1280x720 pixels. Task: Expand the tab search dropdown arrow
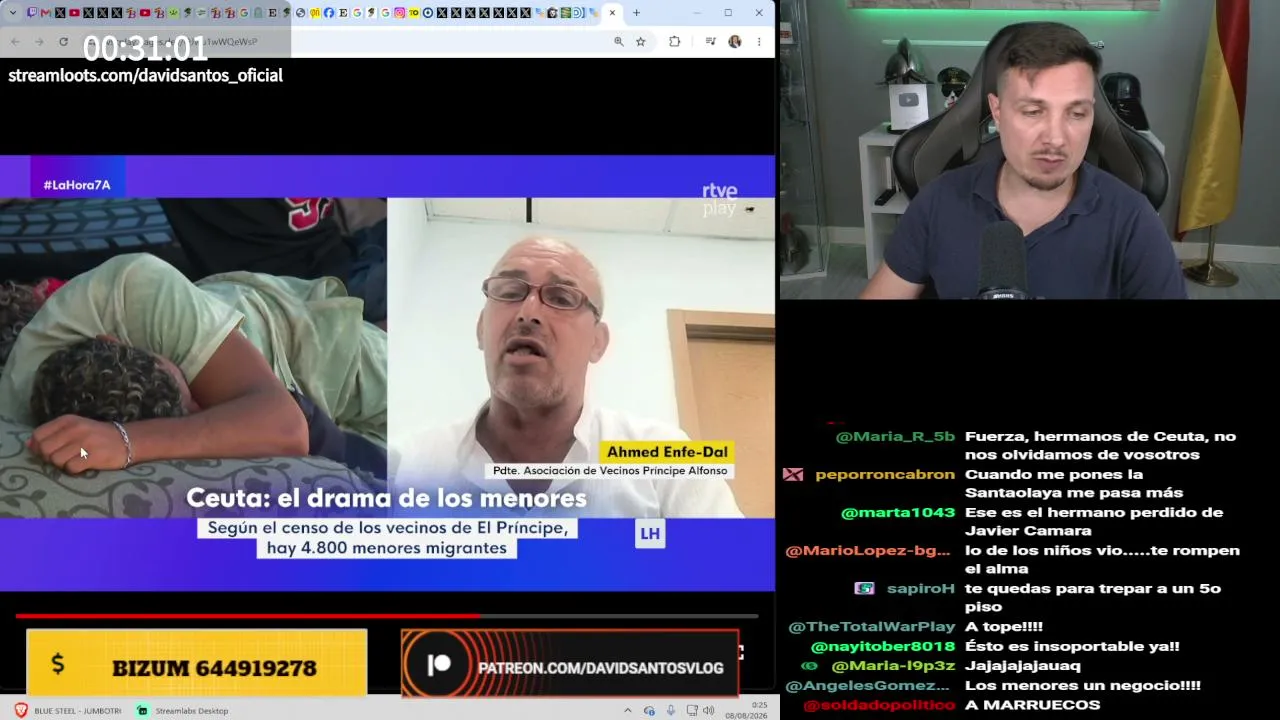point(15,13)
